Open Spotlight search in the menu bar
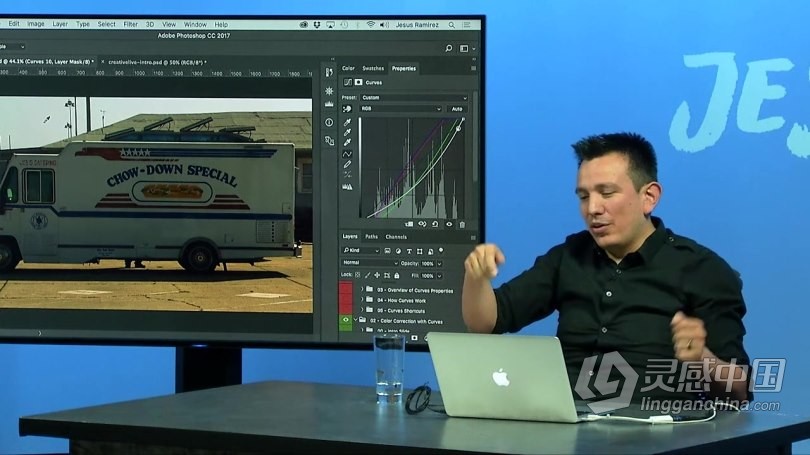This screenshot has width=810, height=455. click(x=451, y=24)
